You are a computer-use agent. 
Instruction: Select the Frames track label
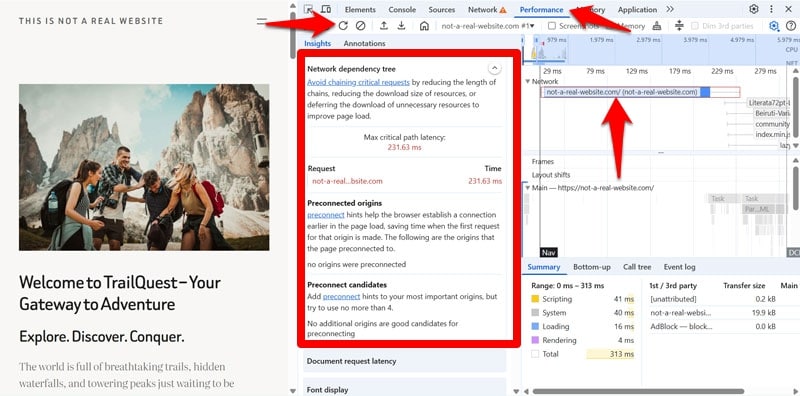[x=542, y=161]
